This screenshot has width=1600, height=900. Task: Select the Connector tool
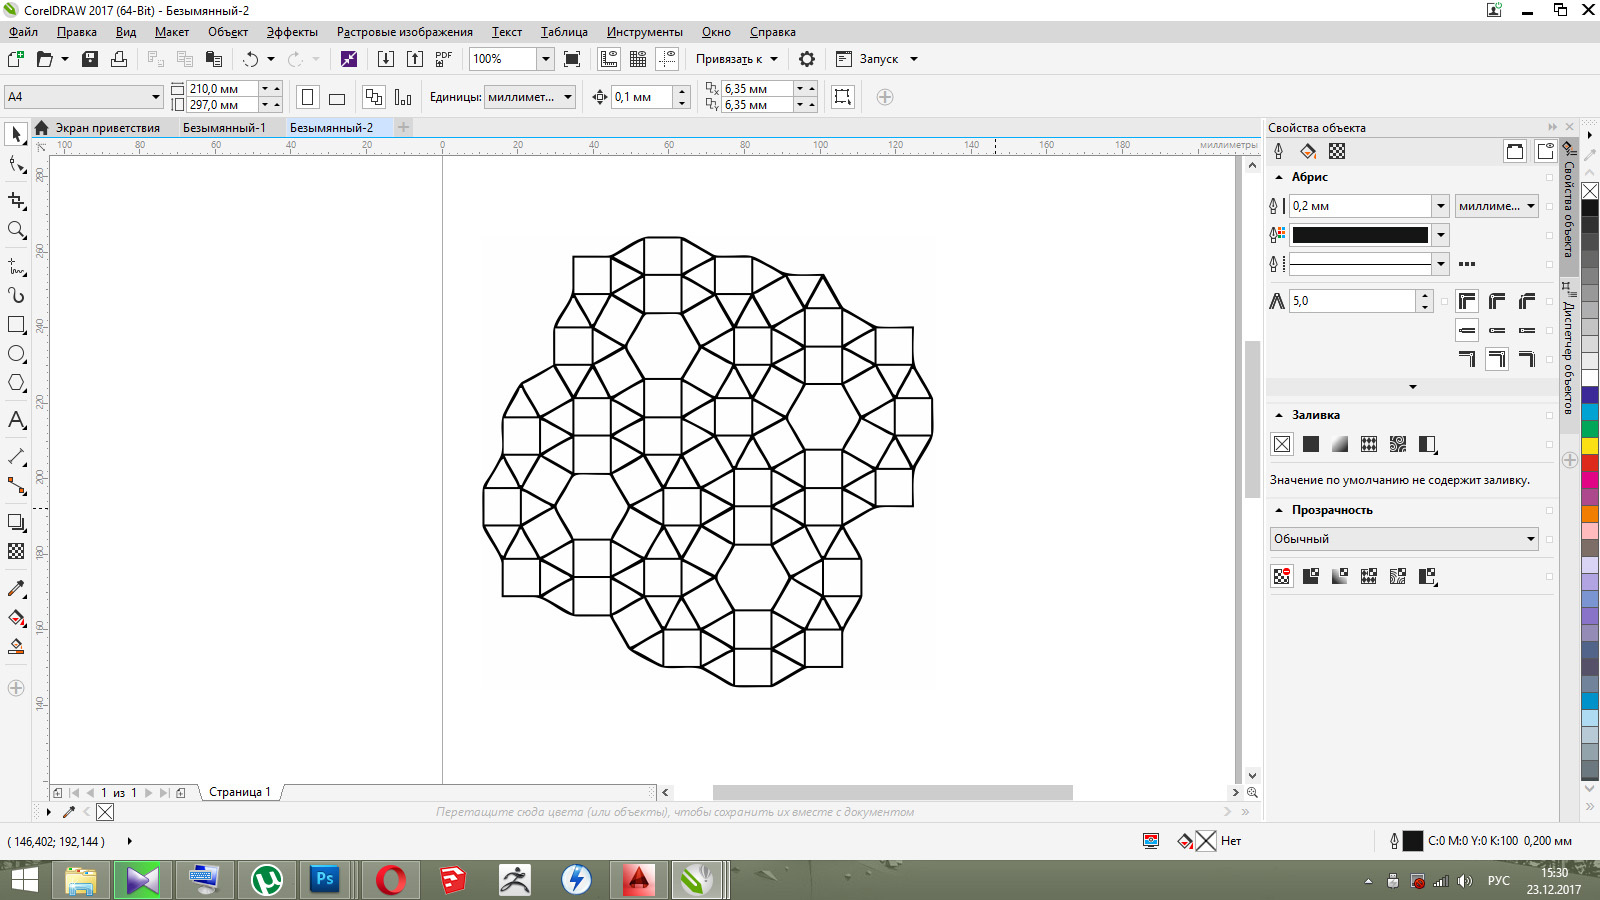(x=16, y=486)
